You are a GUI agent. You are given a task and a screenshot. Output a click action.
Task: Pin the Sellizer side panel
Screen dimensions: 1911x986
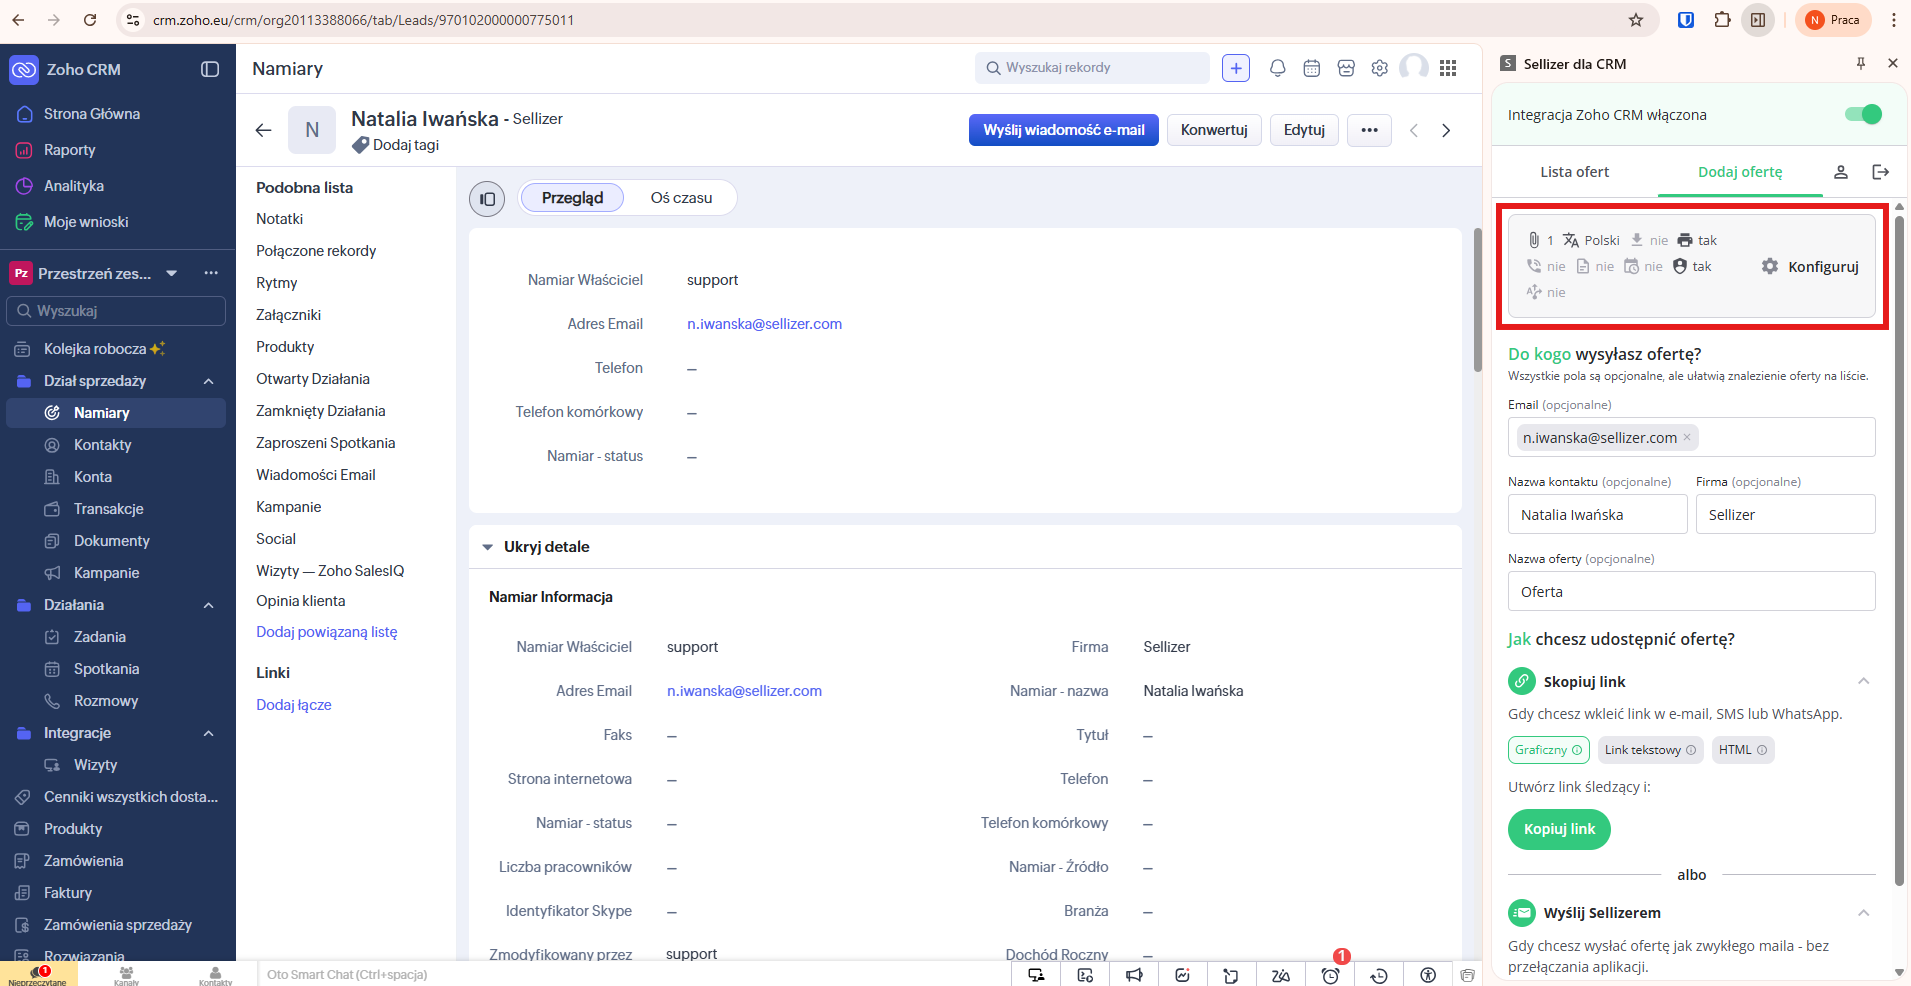click(x=1861, y=64)
